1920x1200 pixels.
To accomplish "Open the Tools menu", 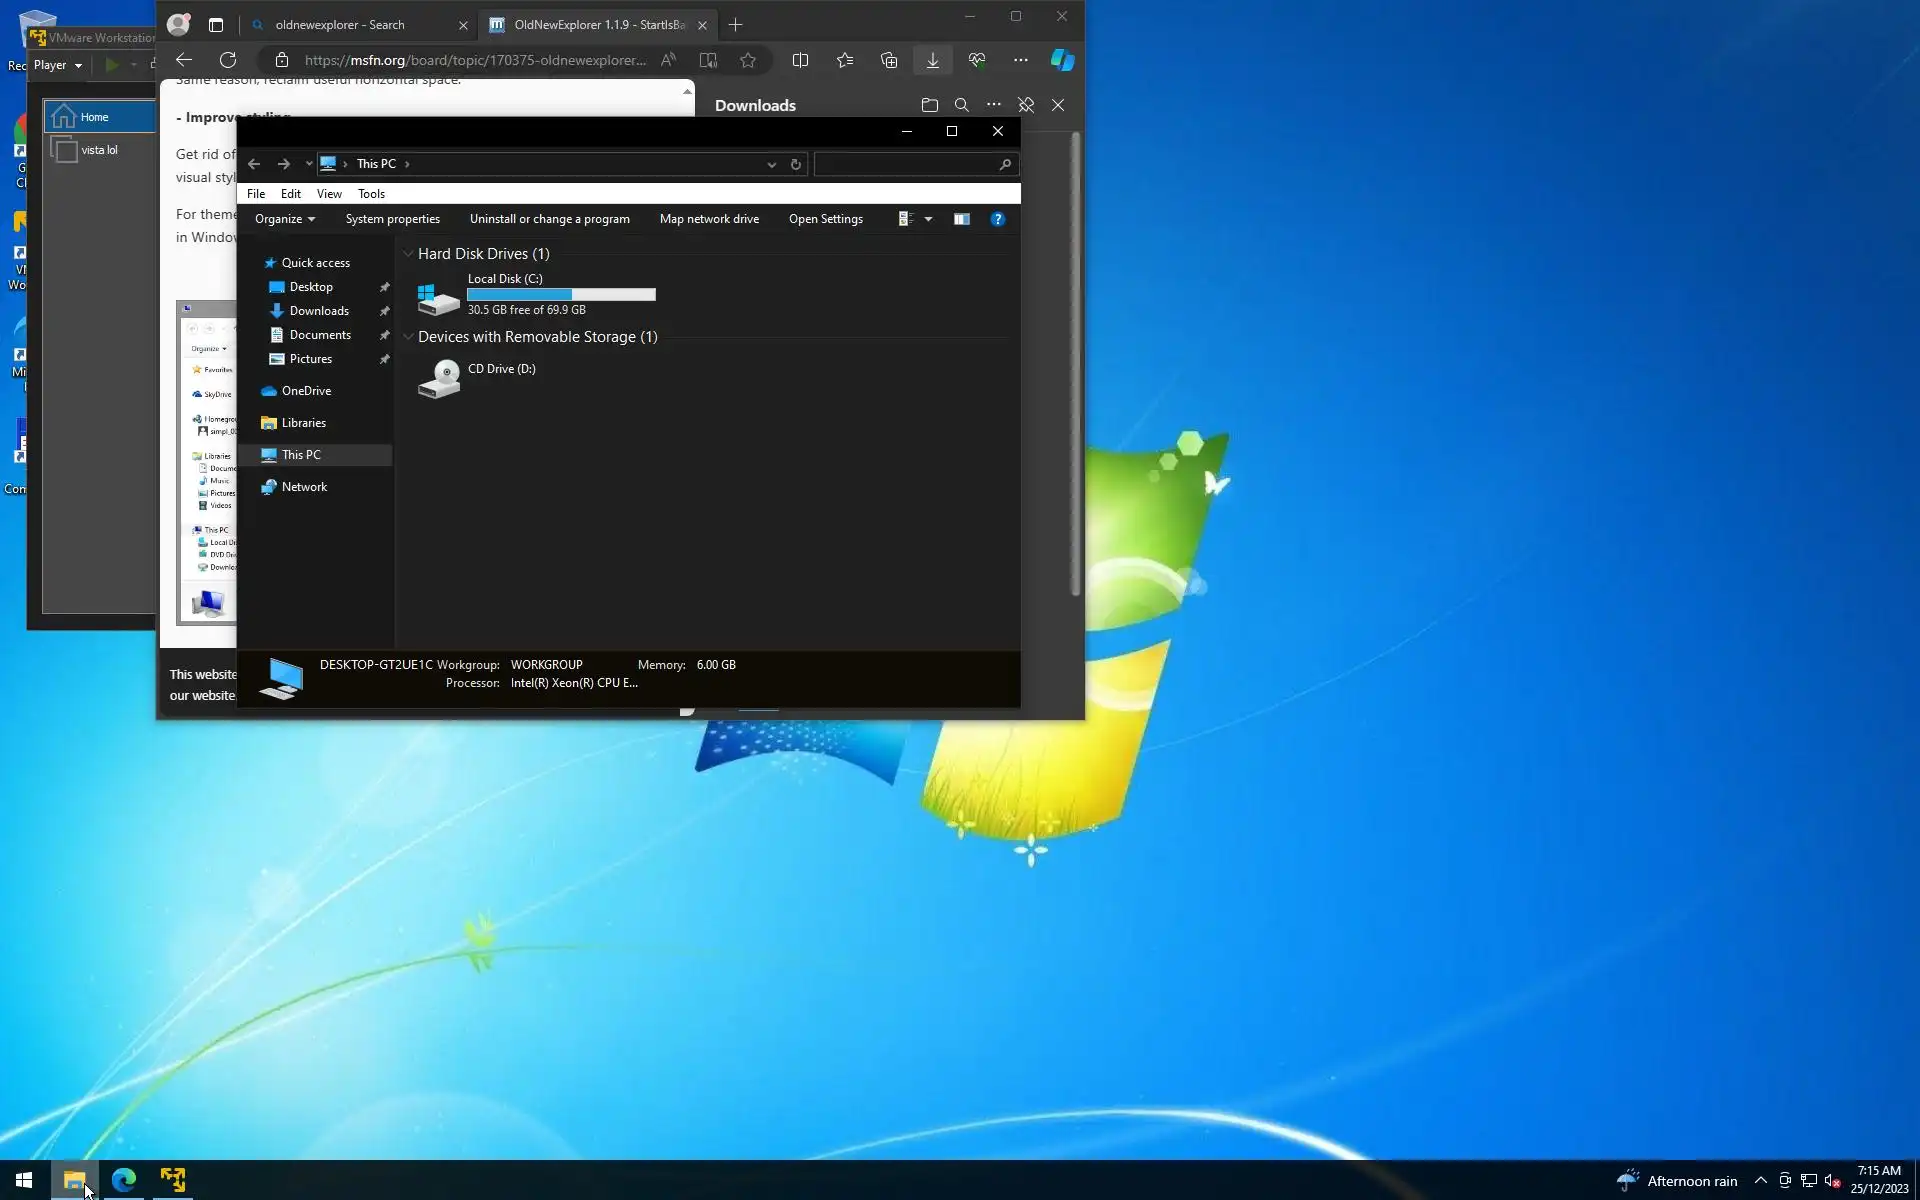I will [x=371, y=194].
